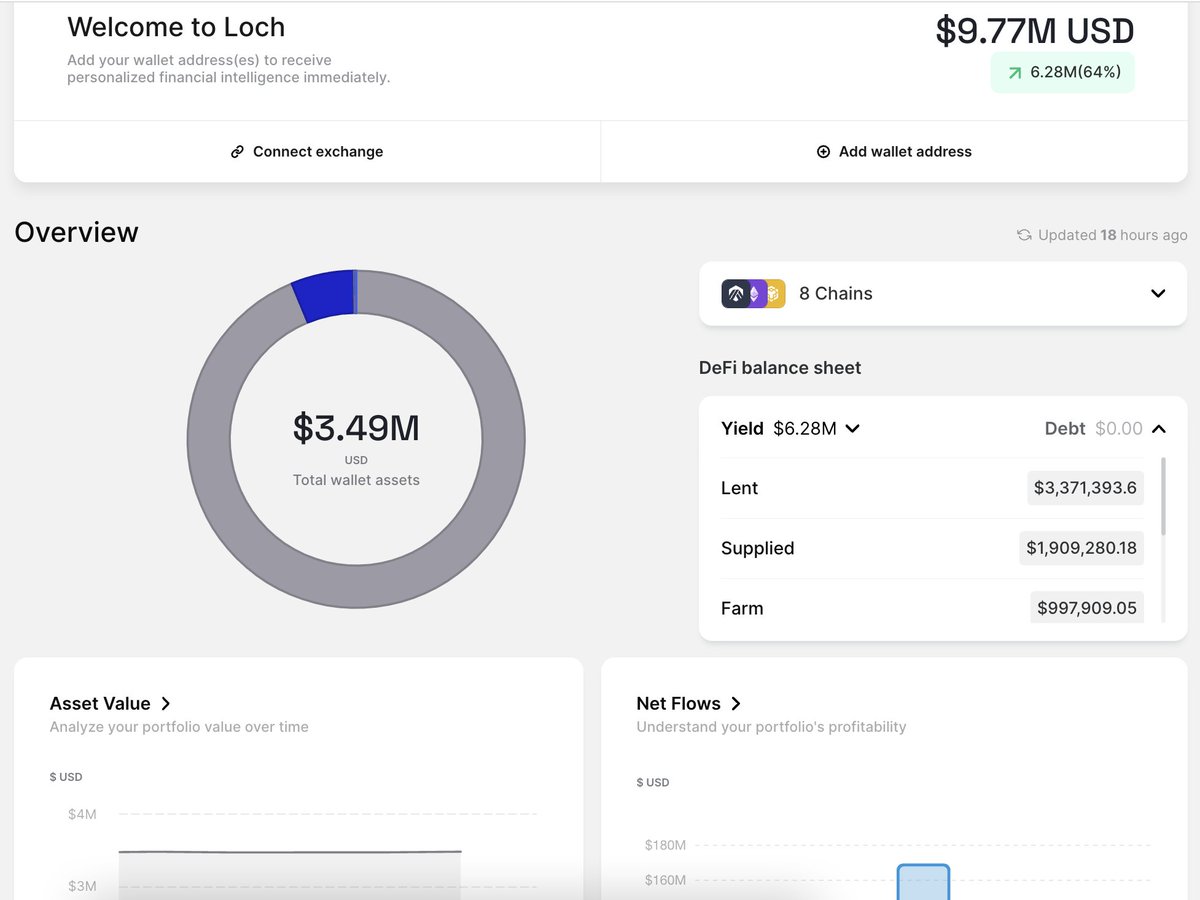Screen dimensions: 1200x900
Task: Click the DeFi balance sheet heading
Action: [x=780, y=368]
